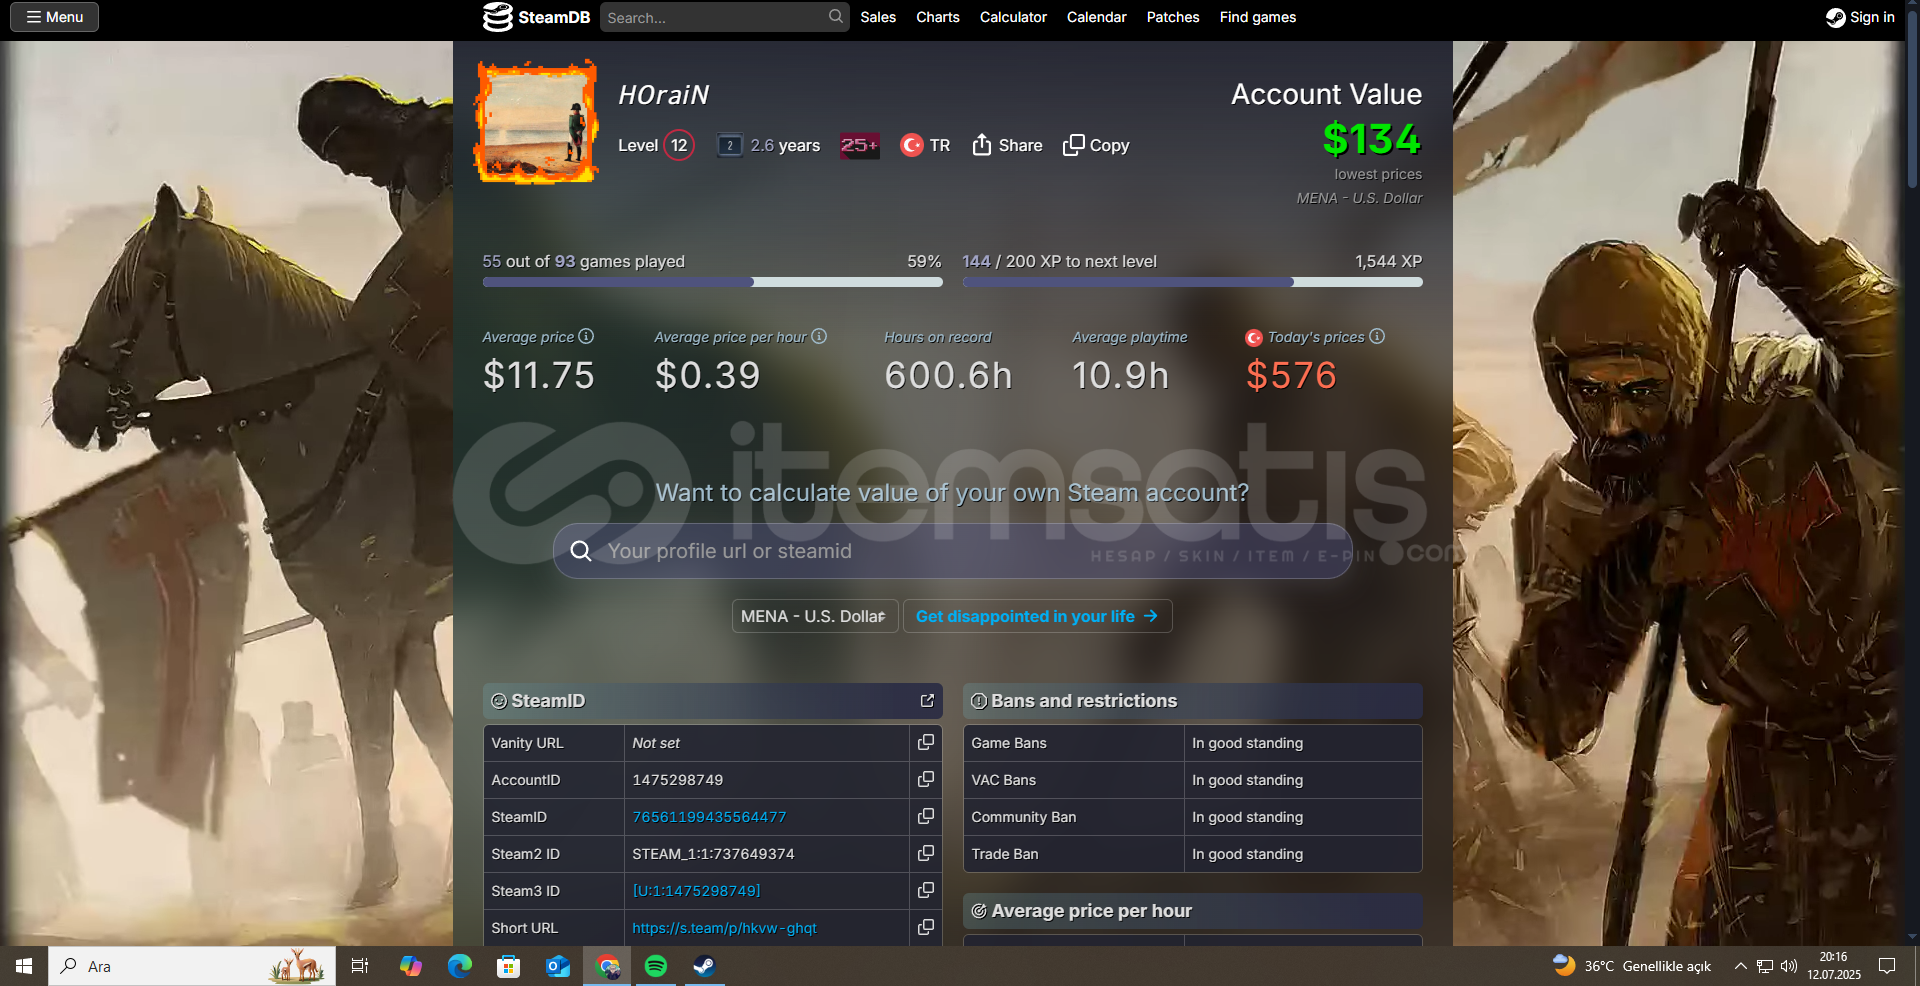Open the Calendar menu item

(1096, 17)
